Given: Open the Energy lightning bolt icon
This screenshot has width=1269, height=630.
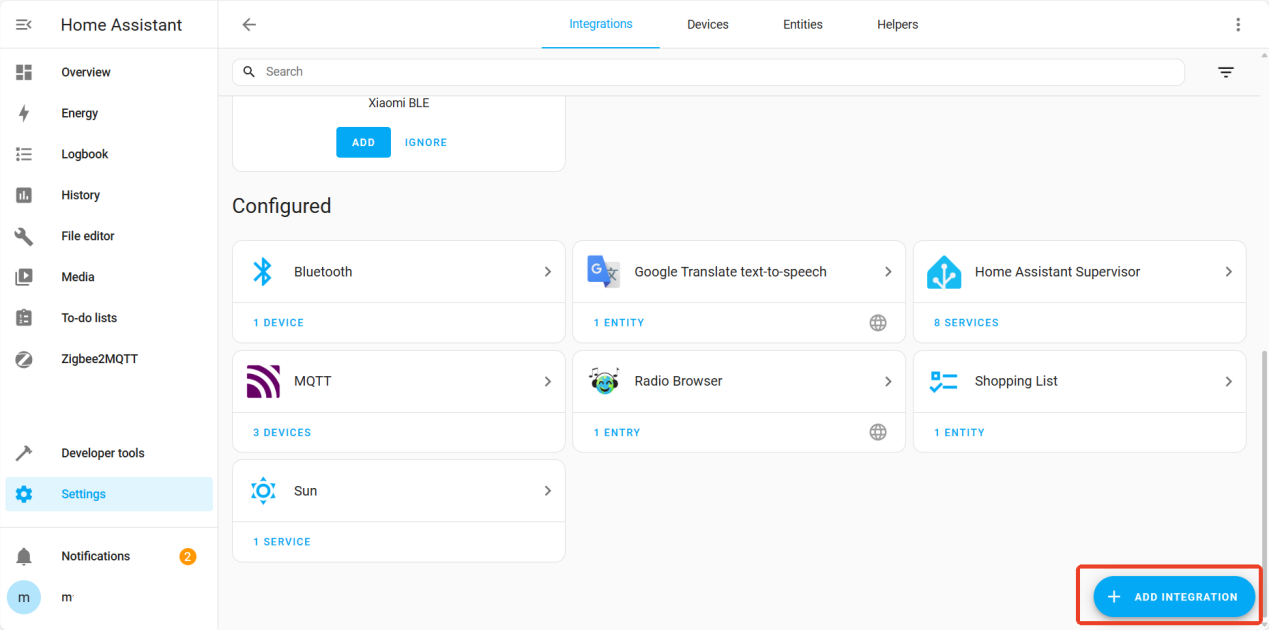Looking at the screenshot, I should pyautogui.click(x=24, y=113).
